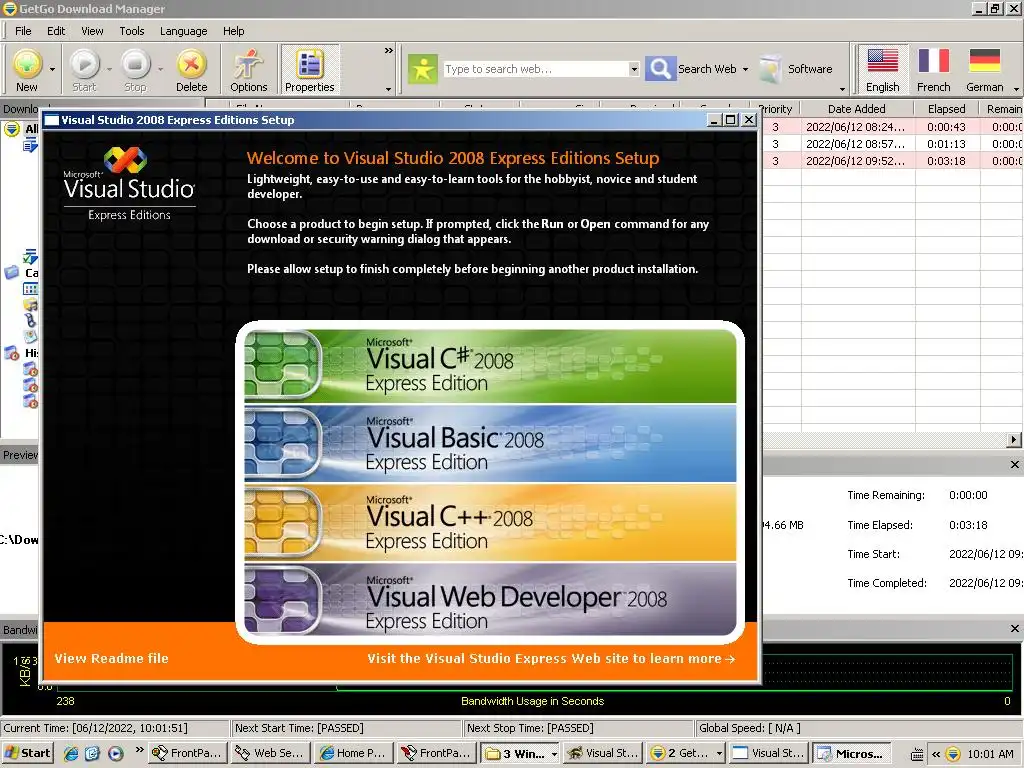Image resolution: width=1024 pixels, height=768 pixels.
Task: Click the Search Web magnifier icon
Action: pos(660,69)
